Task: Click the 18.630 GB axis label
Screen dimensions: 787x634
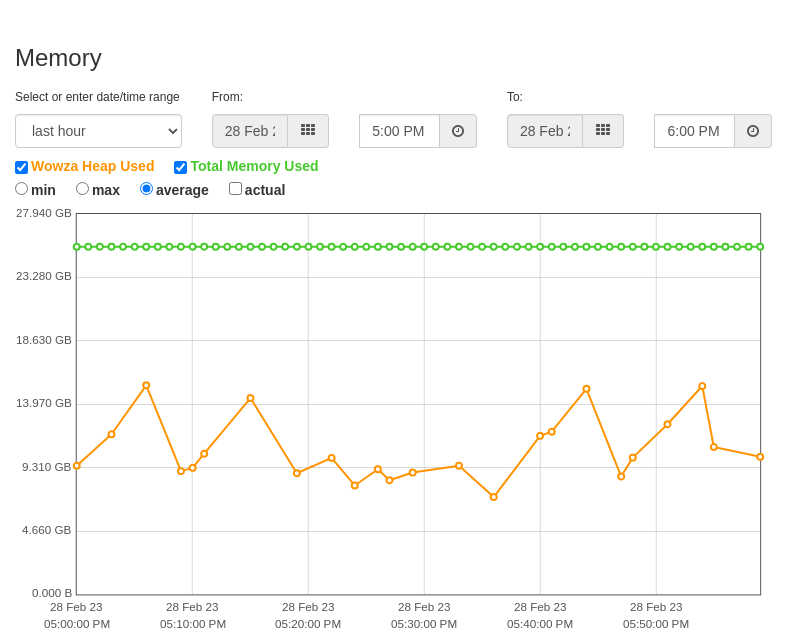Action: coord(44,340)
